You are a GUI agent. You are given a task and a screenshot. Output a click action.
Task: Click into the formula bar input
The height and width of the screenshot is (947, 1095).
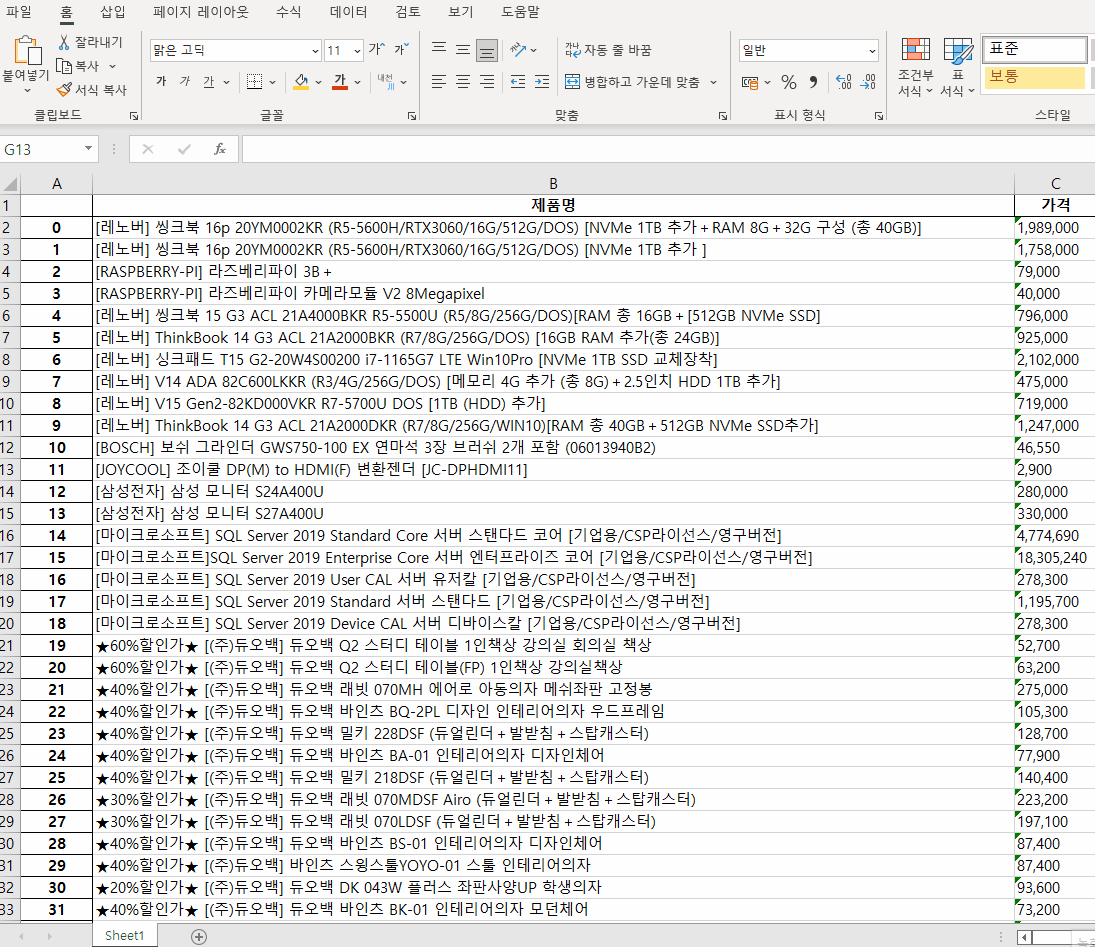tap(668, 149)
